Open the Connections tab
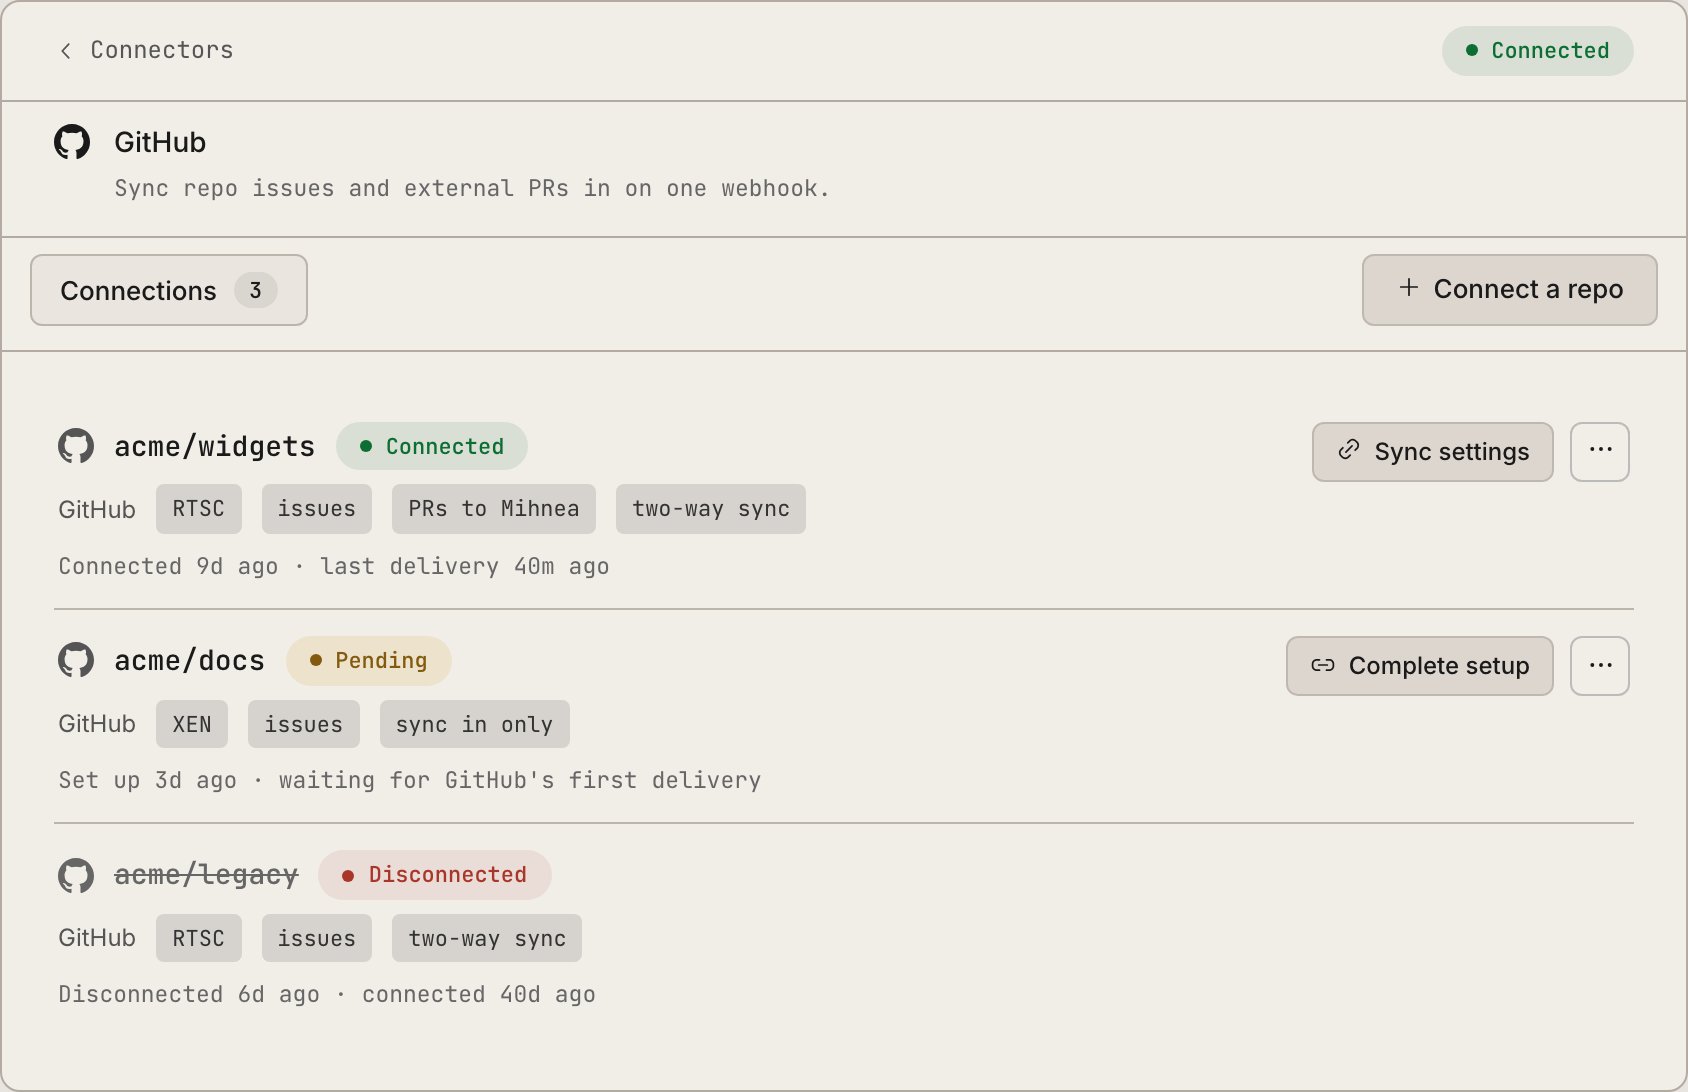Screen dimensions: 1688x1092 169,290
